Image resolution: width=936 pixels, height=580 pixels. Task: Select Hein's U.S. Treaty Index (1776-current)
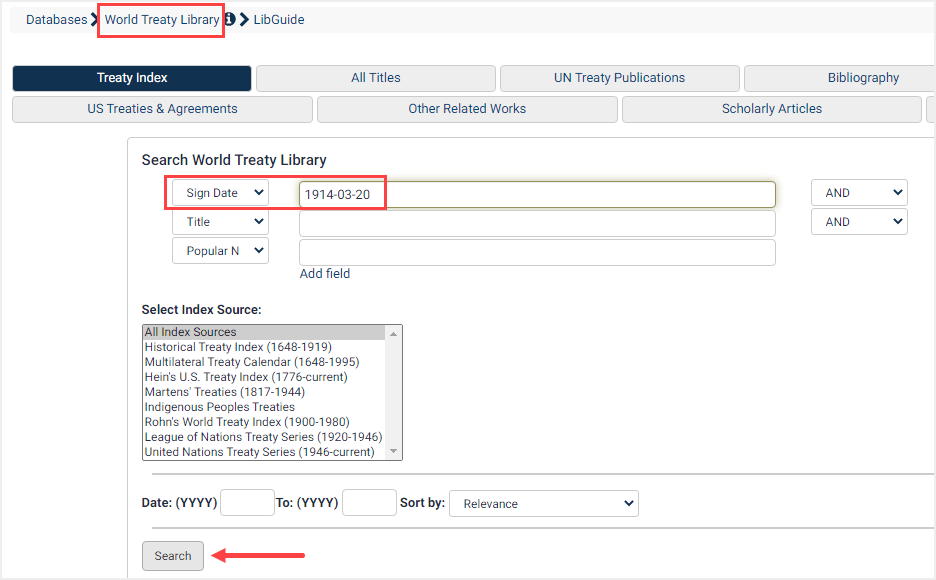point(264,377)
